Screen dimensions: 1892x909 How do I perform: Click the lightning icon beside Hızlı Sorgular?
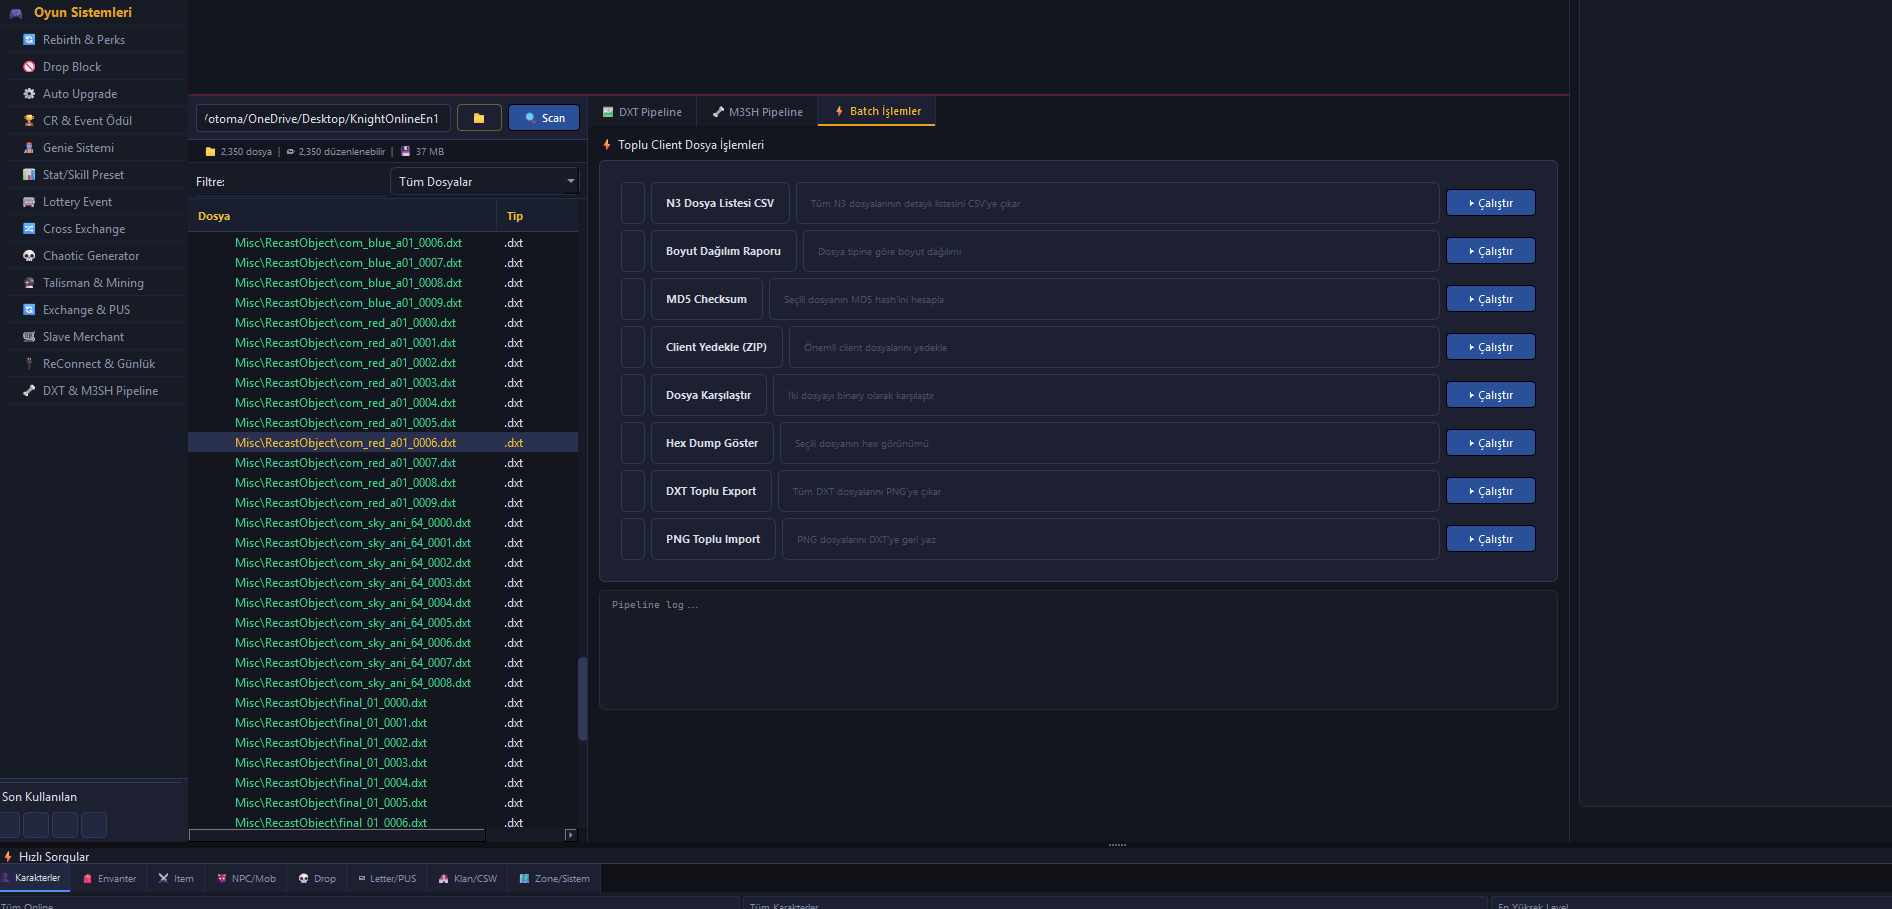coord(8,857)
